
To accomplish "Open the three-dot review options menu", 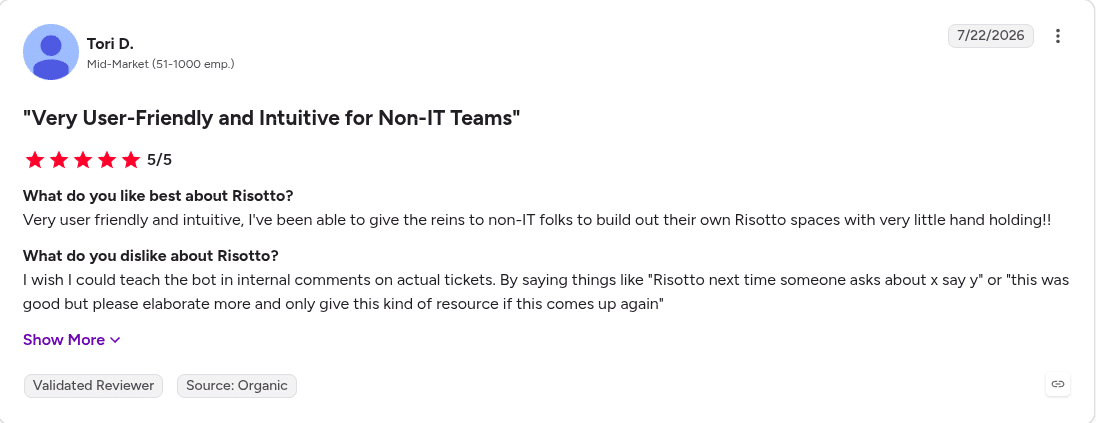I will [1058, 36].
